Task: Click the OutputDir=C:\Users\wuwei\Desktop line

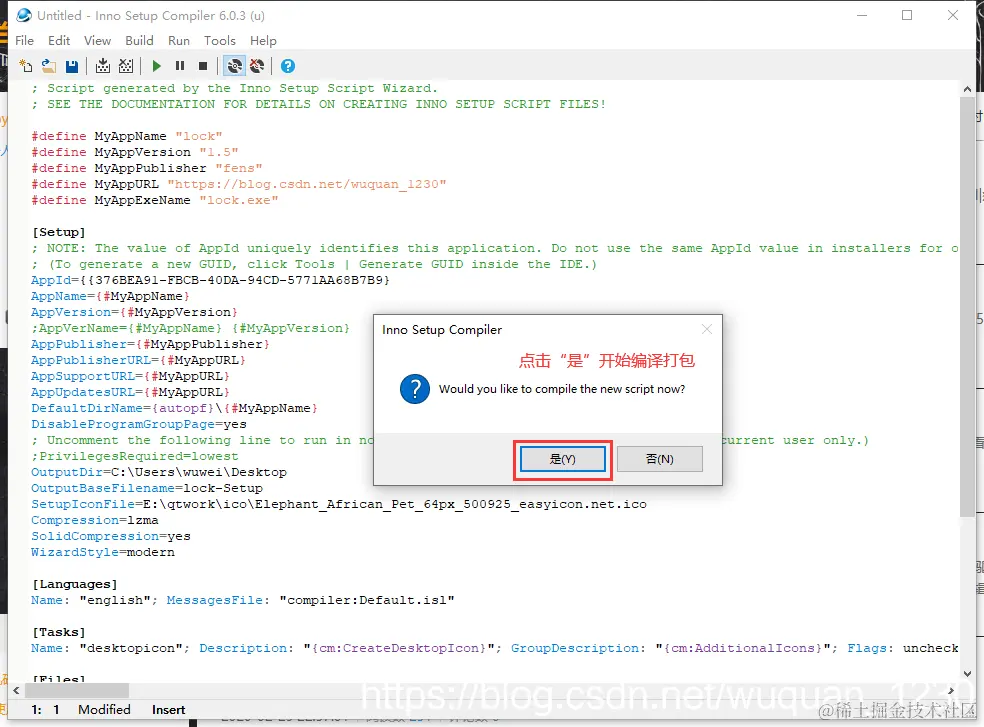Action: pos(159,472)
